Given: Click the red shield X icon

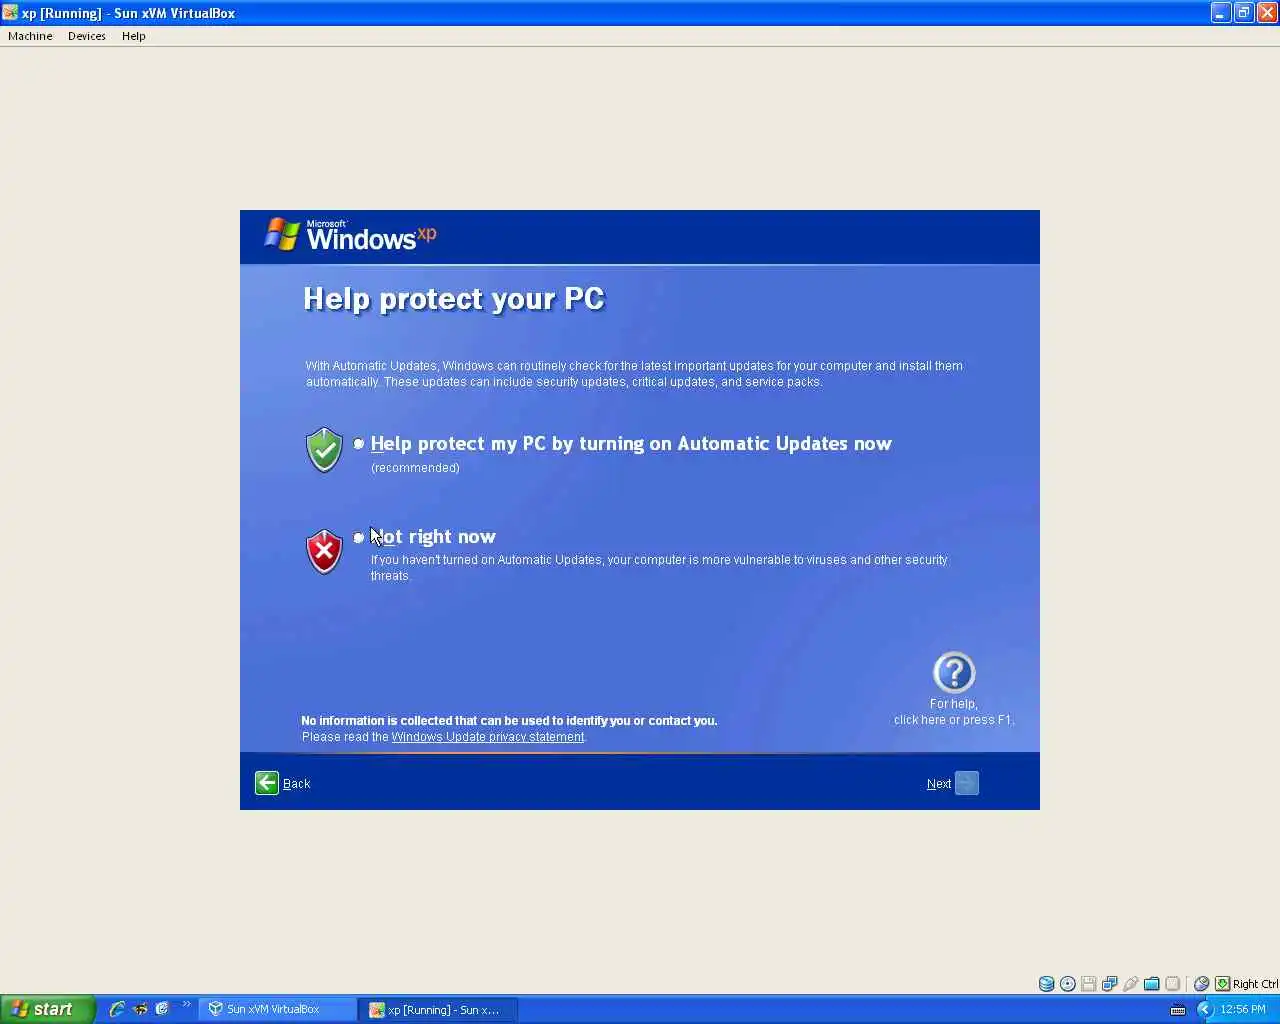Looking at the screenshot, I should [x=324, y=552].
